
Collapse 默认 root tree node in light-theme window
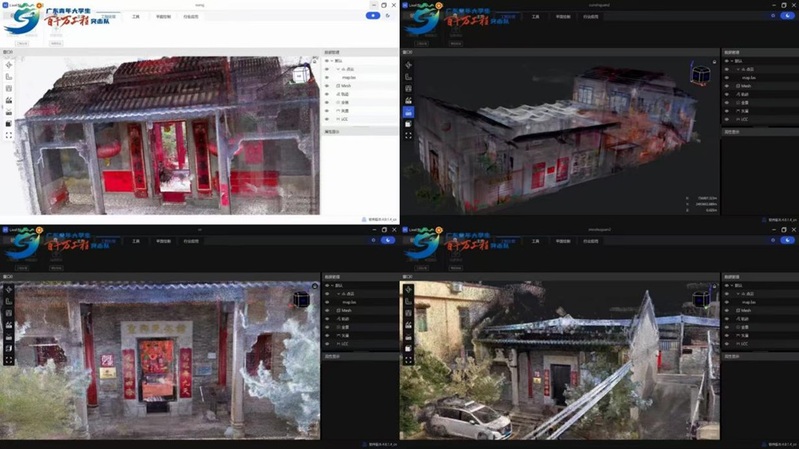coord(332,61)
